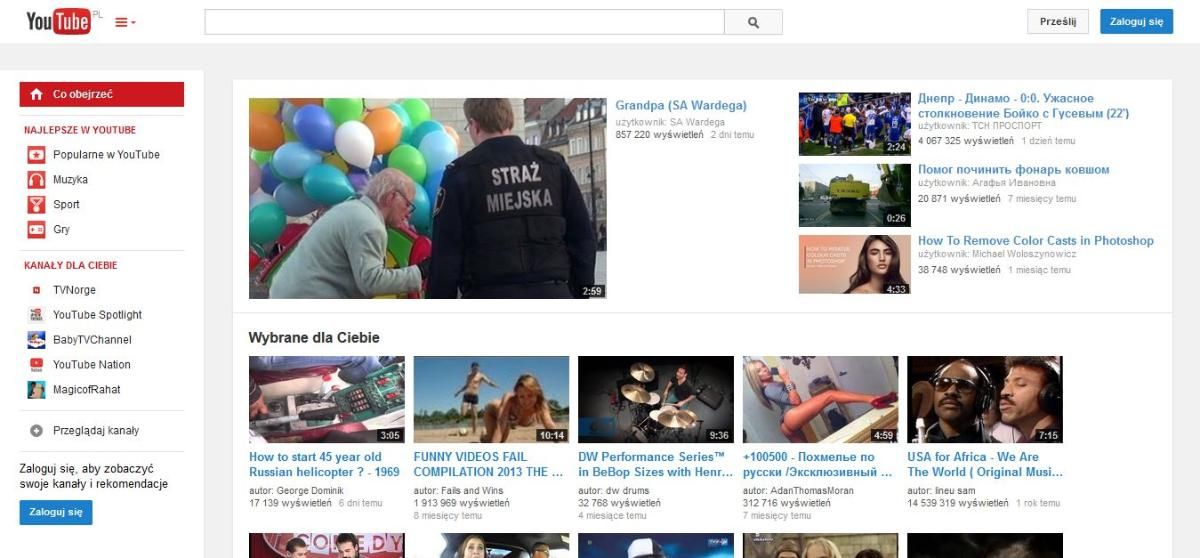
Task: Click Przeglądaj kanały plus icon
Action: click(x=36, y=431)
